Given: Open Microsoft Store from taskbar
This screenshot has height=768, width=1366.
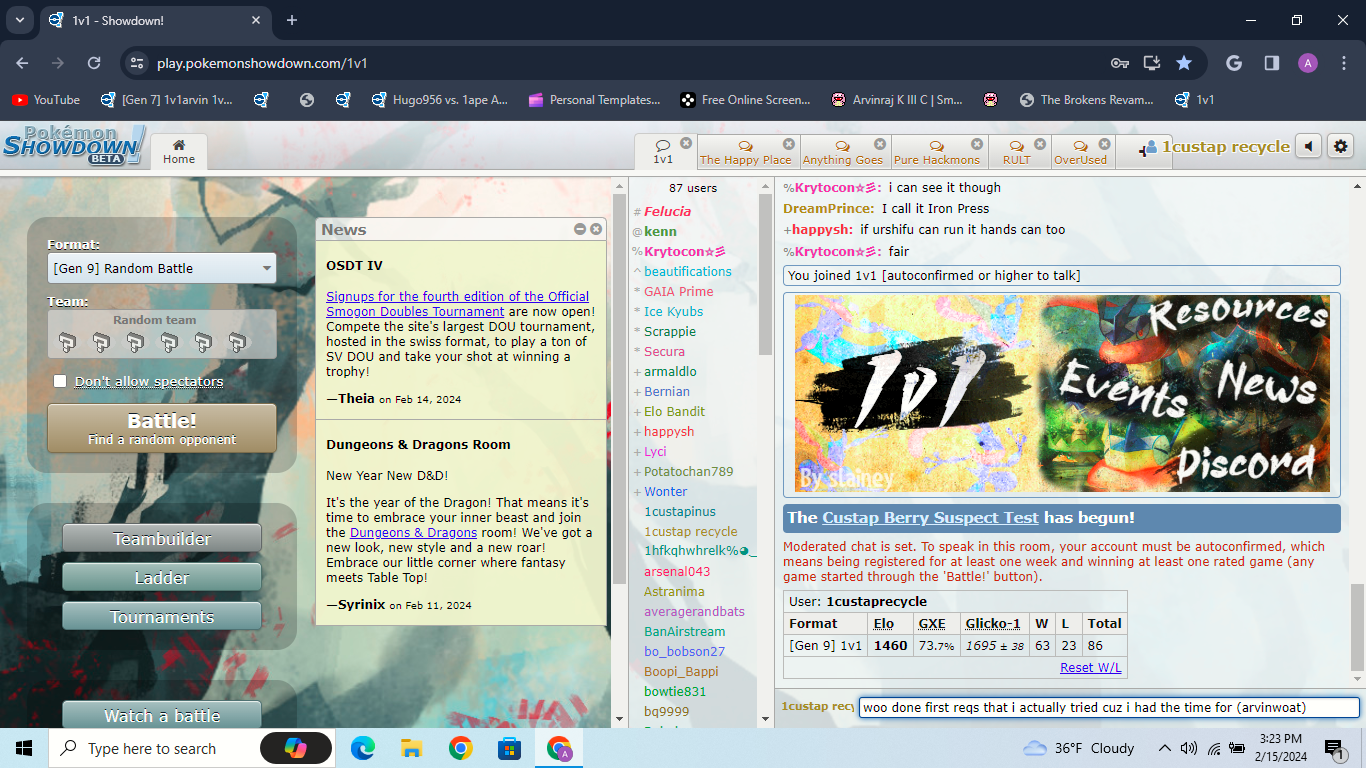Looking at the screenshot, I should click(509, 748).
